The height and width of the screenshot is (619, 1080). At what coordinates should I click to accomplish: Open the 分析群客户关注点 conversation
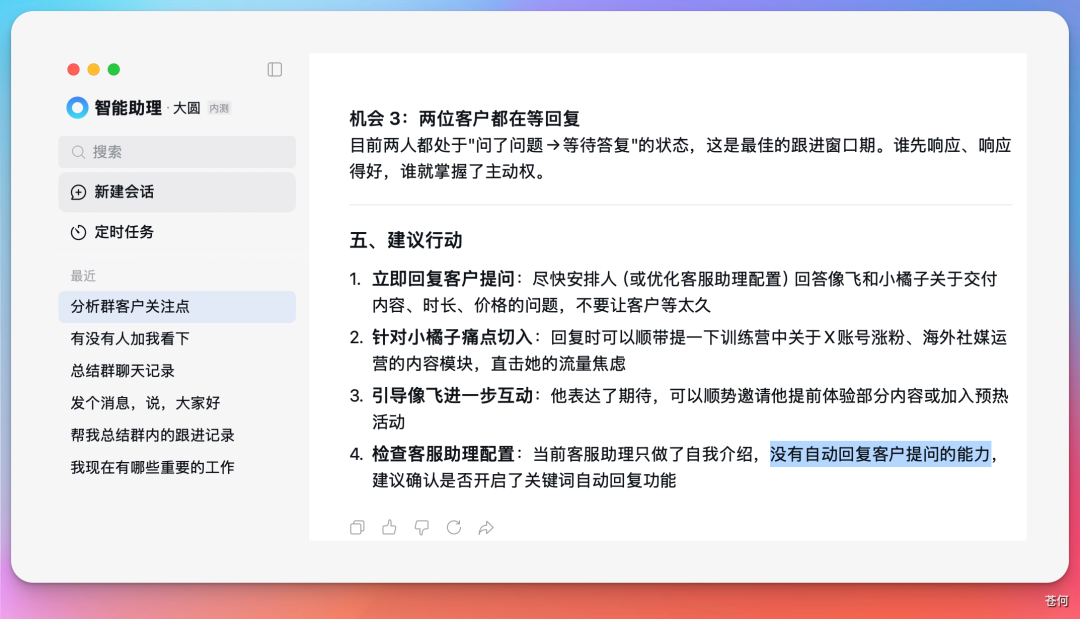[x=177, y=306]
